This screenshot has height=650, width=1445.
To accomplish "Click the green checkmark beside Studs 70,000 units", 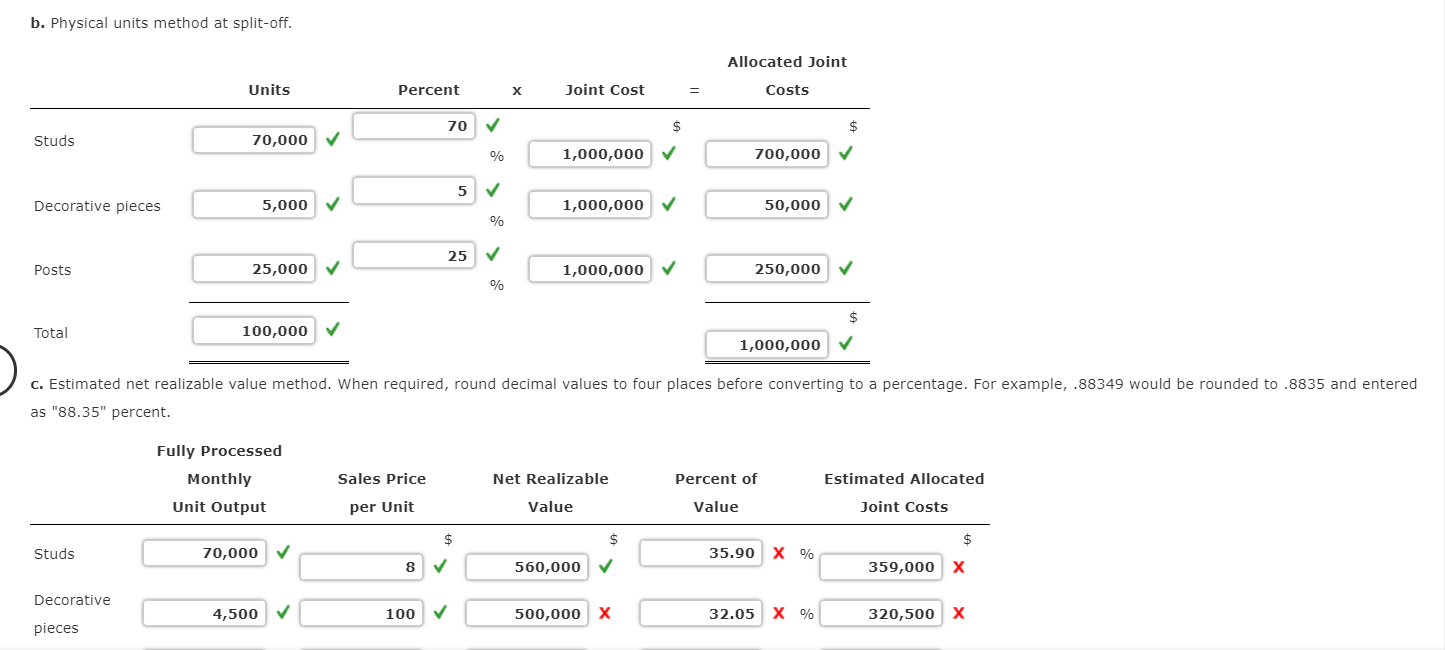I will pos(331,140).
